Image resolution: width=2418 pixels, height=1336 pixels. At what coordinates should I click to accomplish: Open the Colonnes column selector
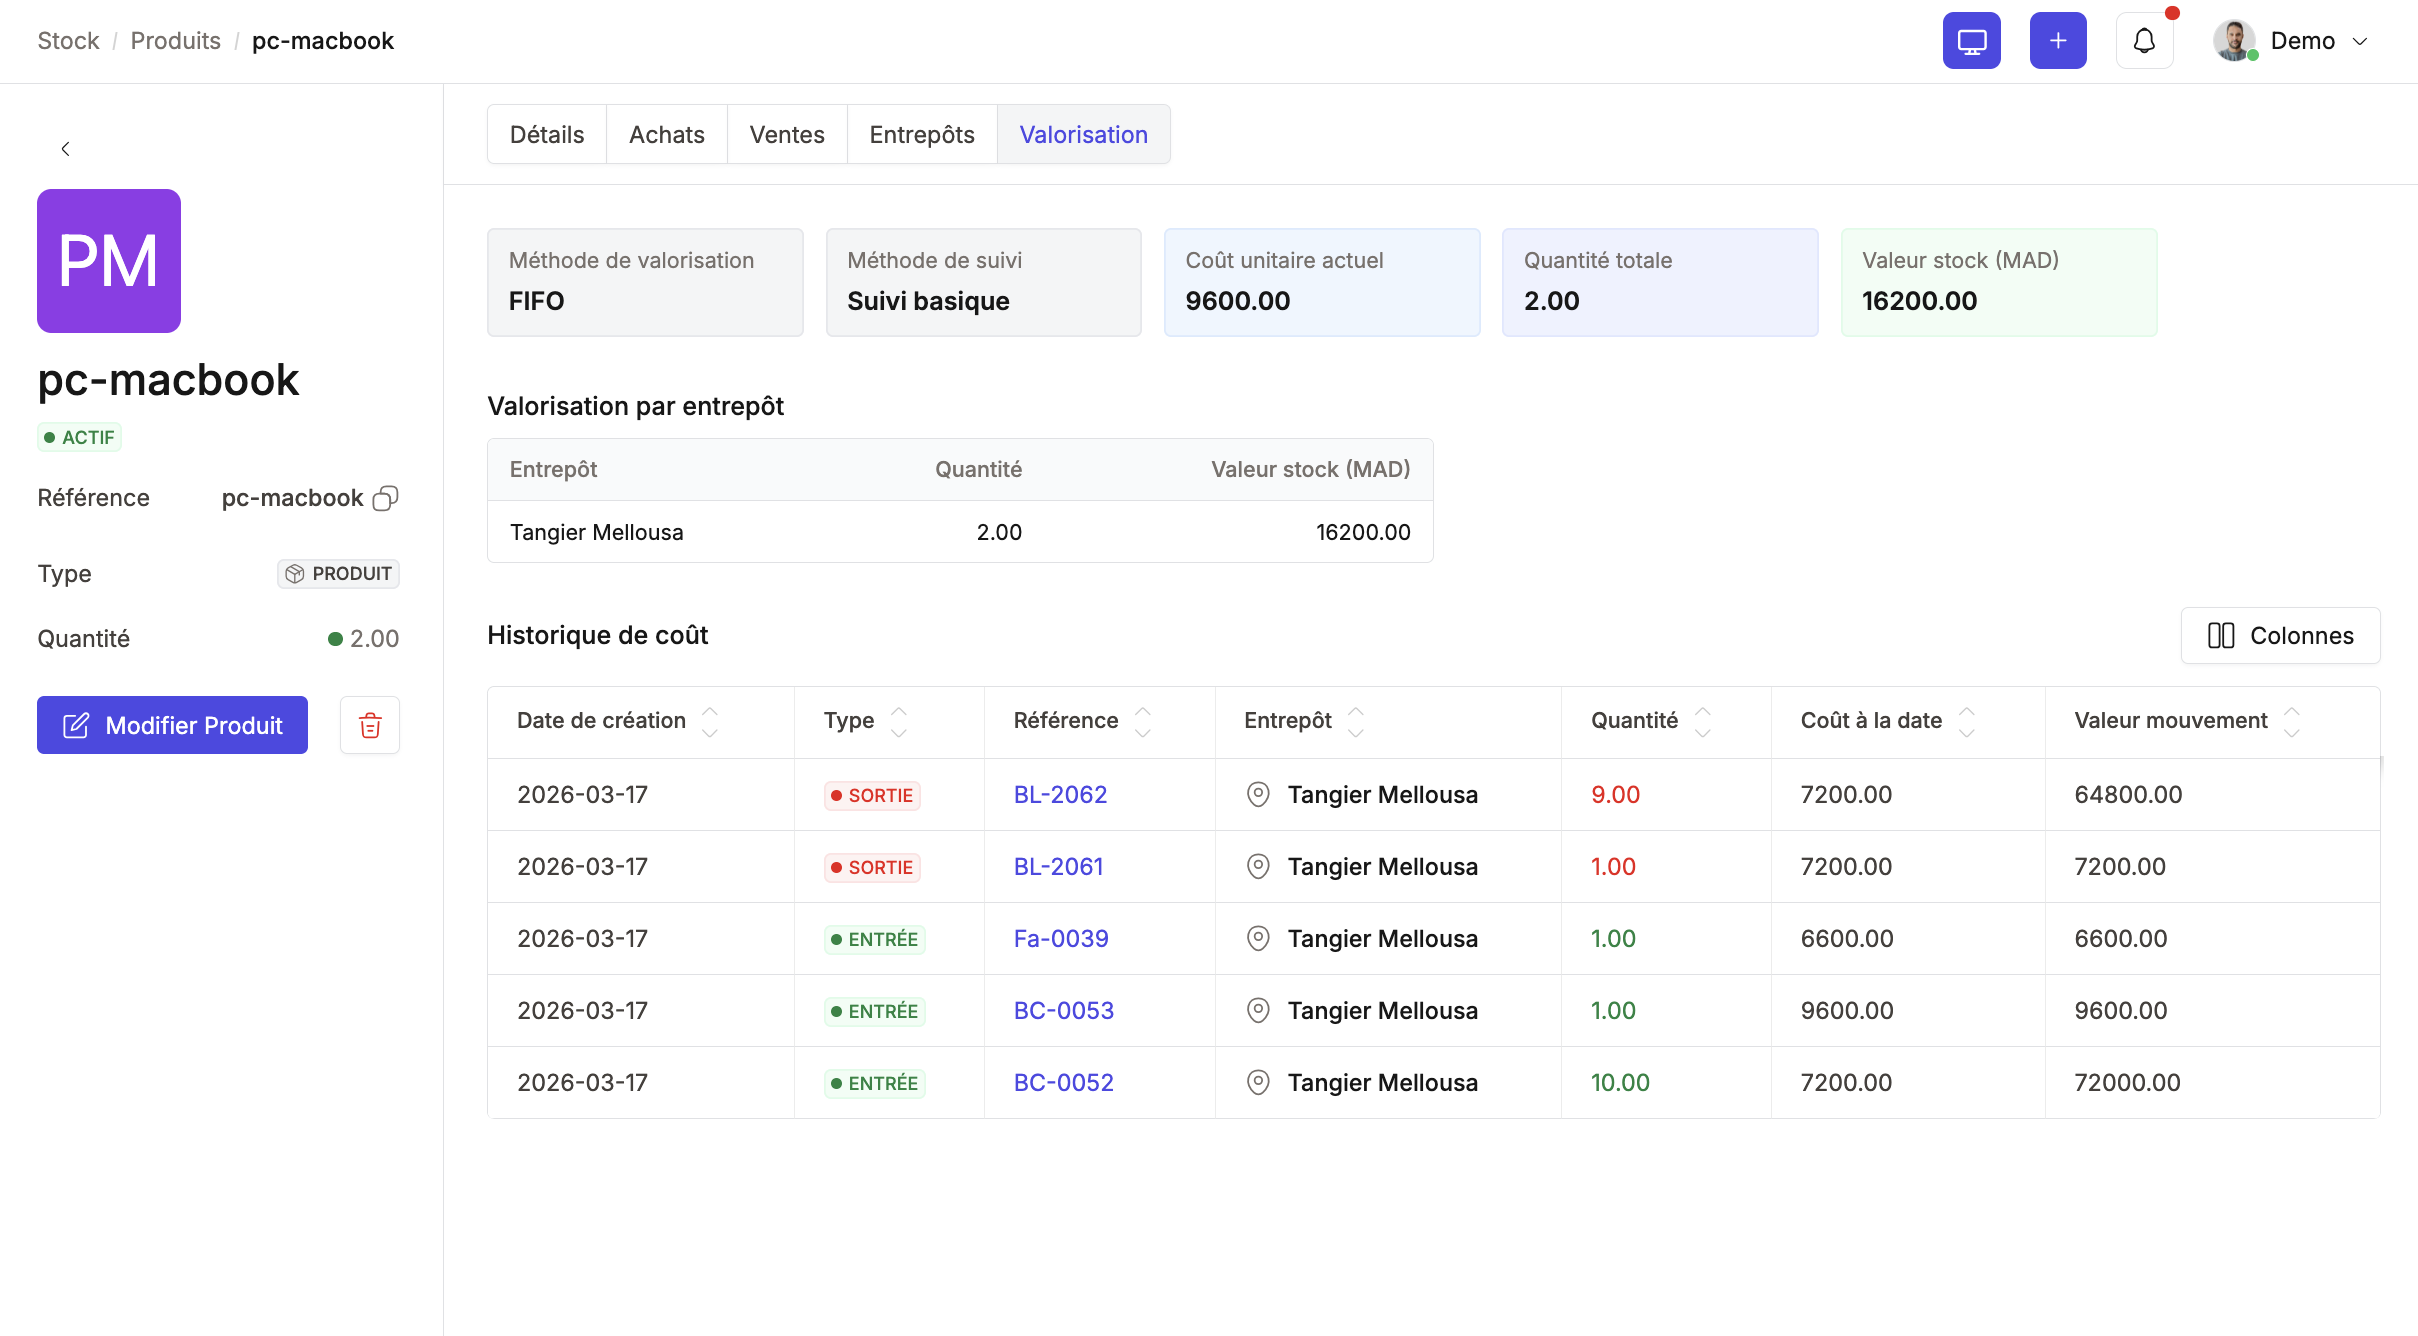point(2280,635)
